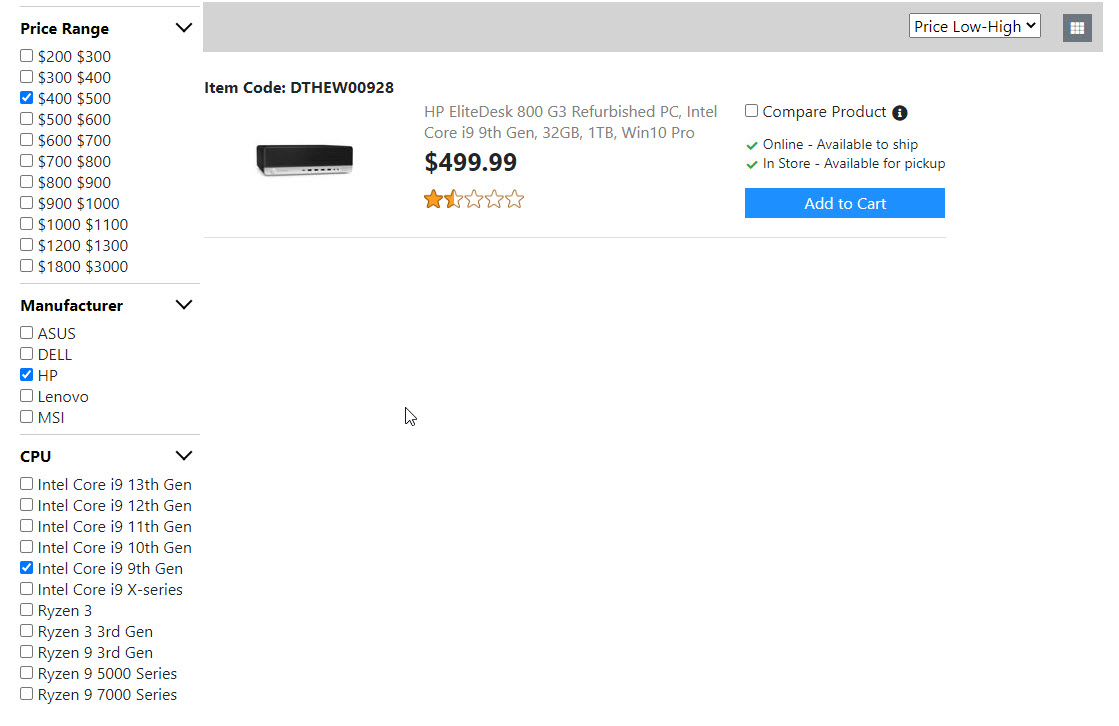Collapse the CPU filter section
The width and height of the screenshot is (1119, 726).
[x=183, y=456]
